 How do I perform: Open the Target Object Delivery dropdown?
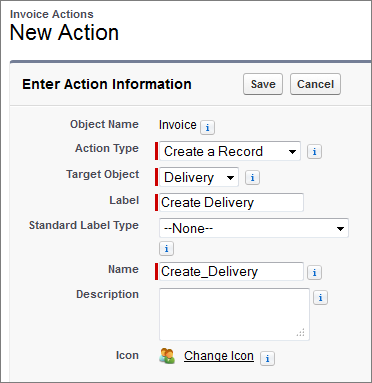[x=199, y=177]
